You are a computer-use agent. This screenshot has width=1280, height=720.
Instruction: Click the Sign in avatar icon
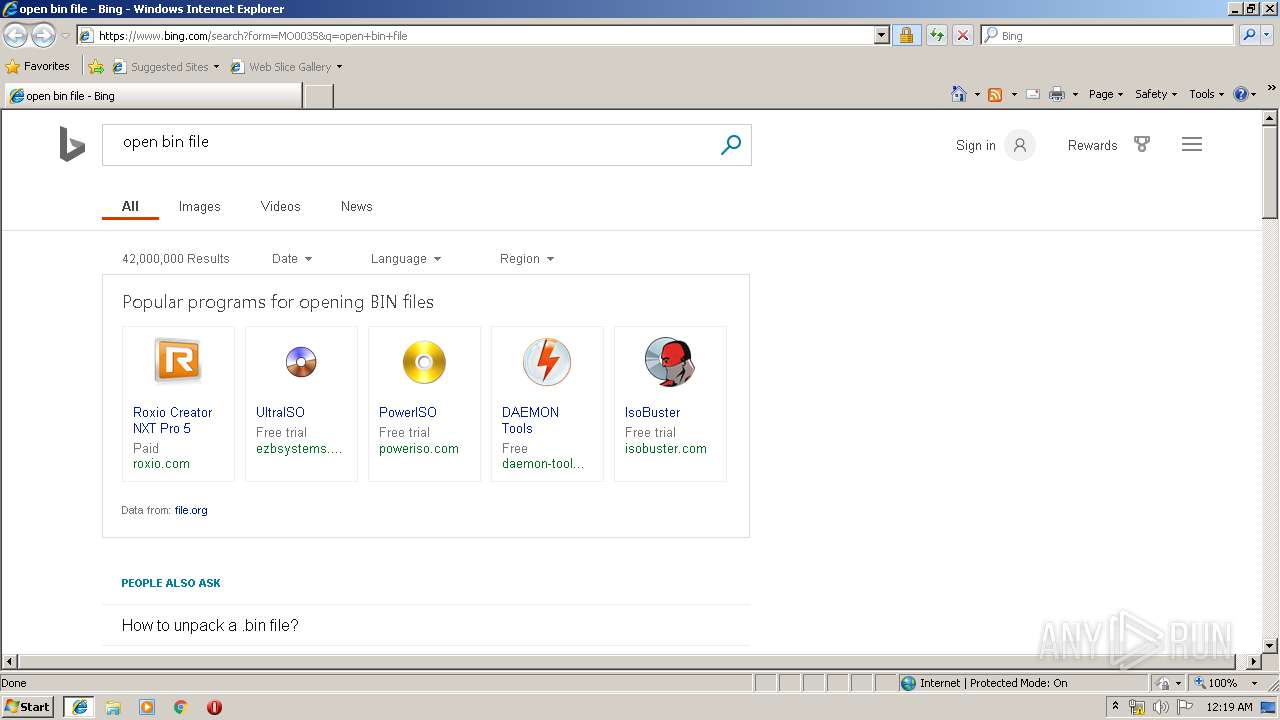pos(1020,145)
